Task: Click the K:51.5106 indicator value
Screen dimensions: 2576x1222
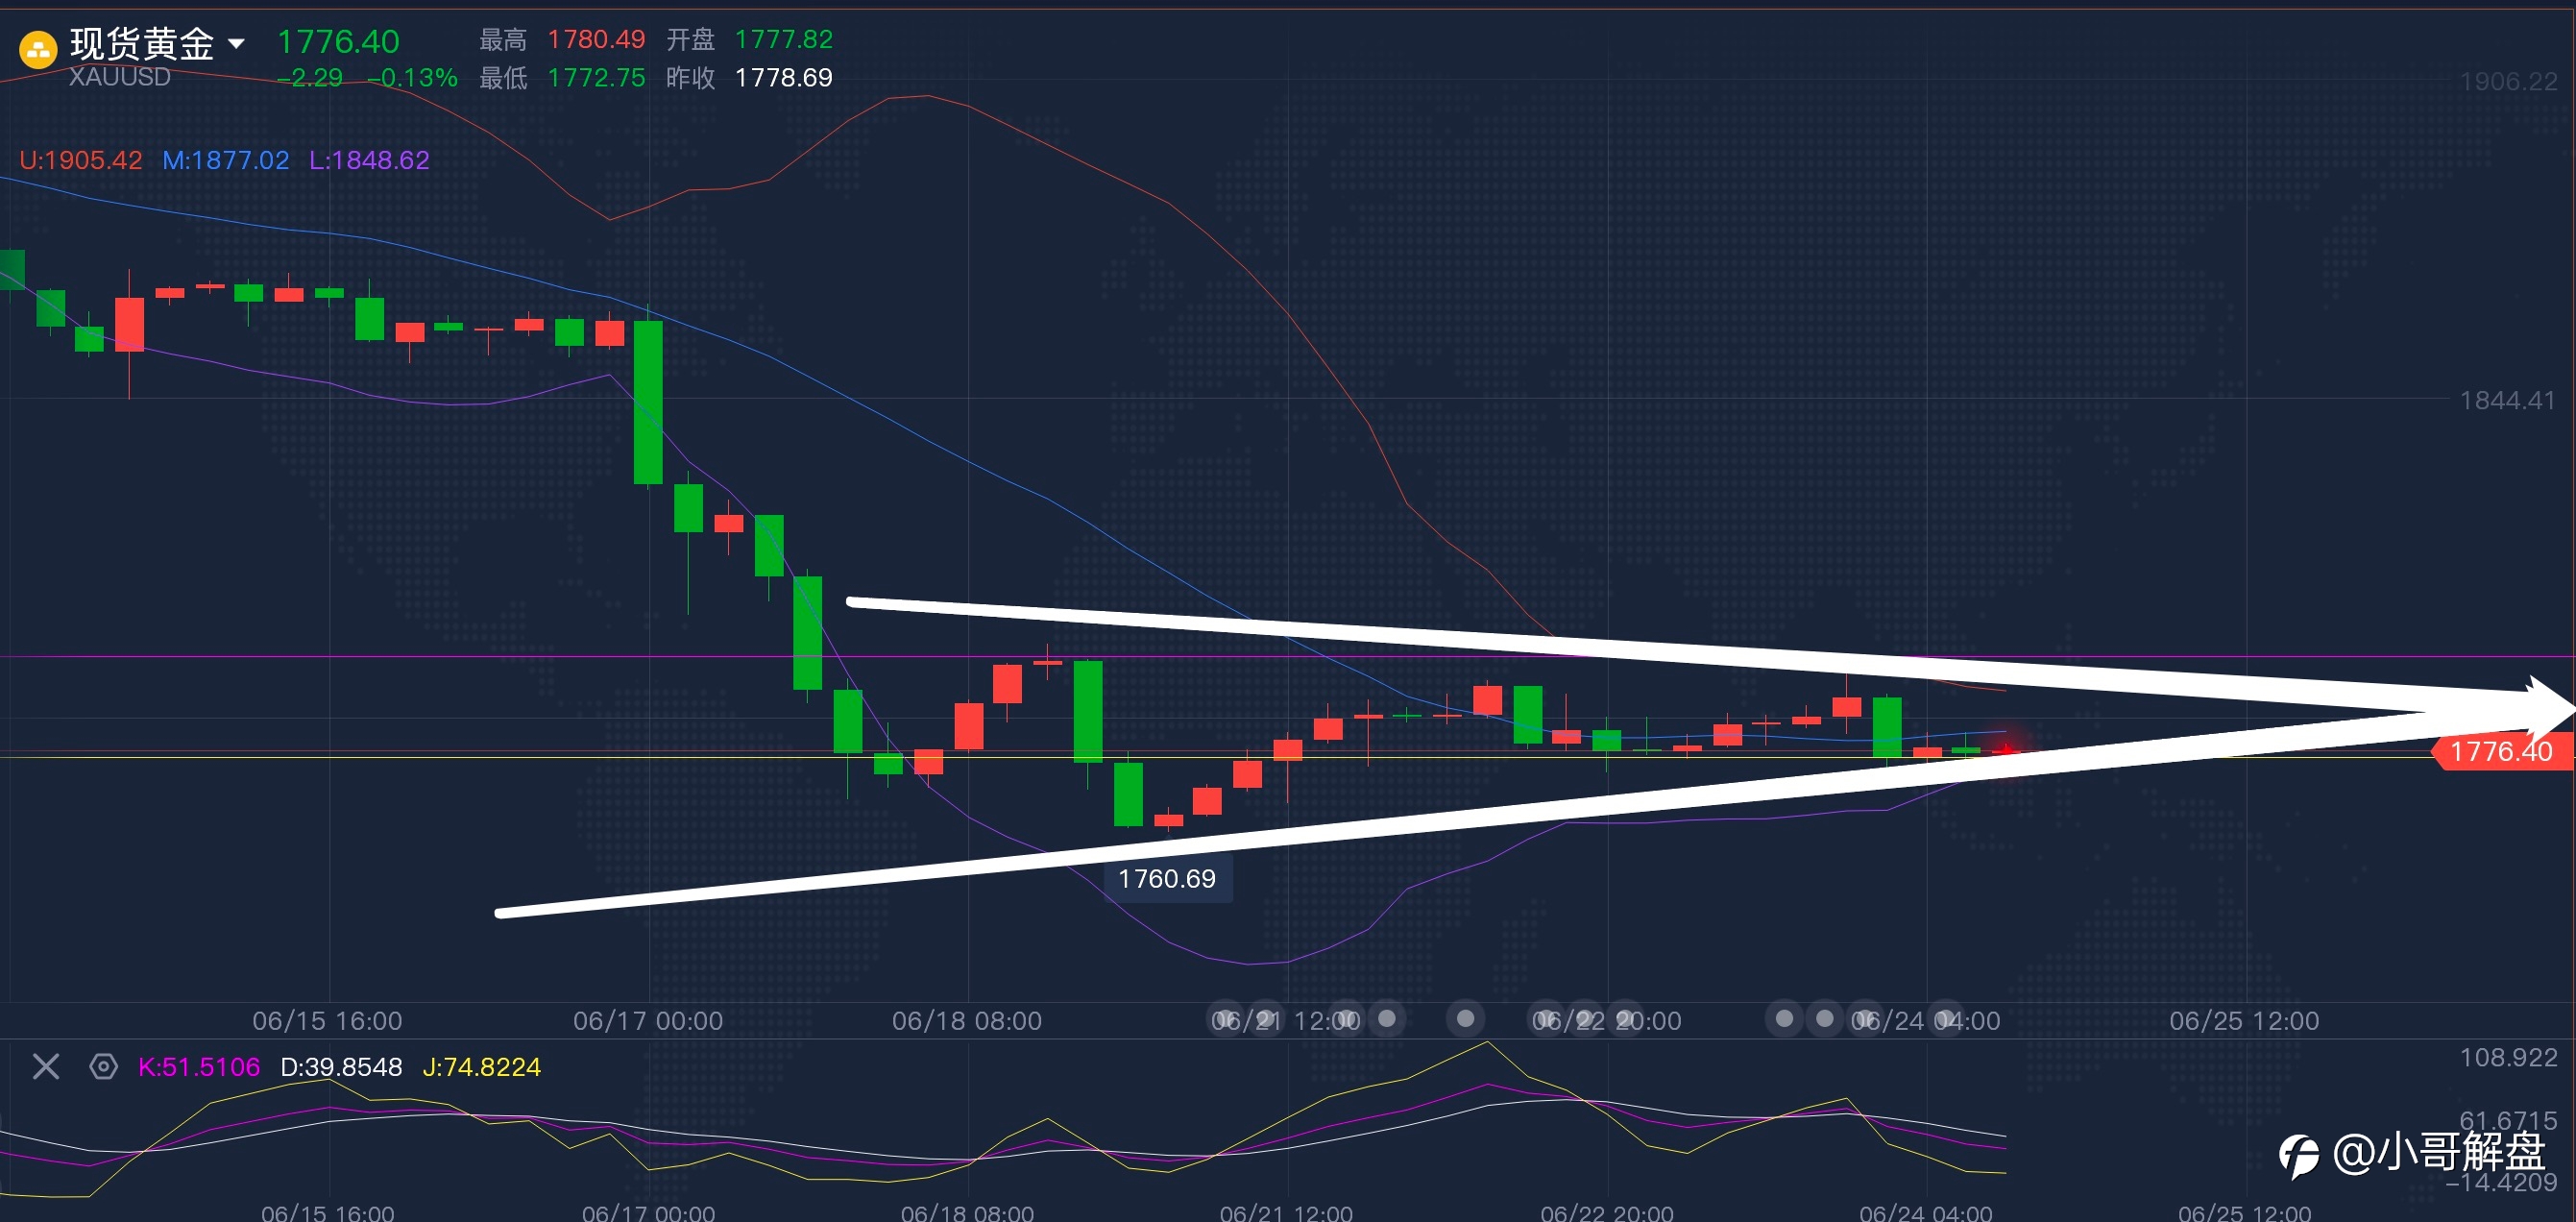Action: pos(199,1067)
